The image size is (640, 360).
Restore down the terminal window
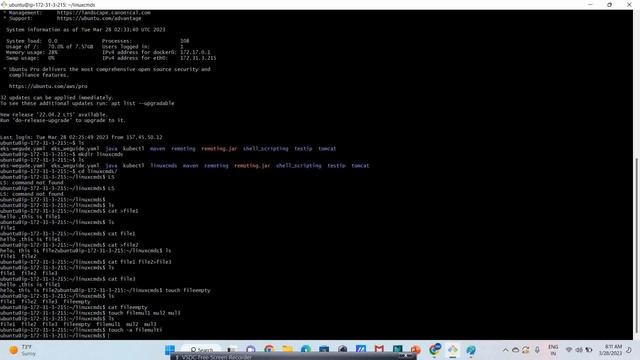tap(609, 4)
